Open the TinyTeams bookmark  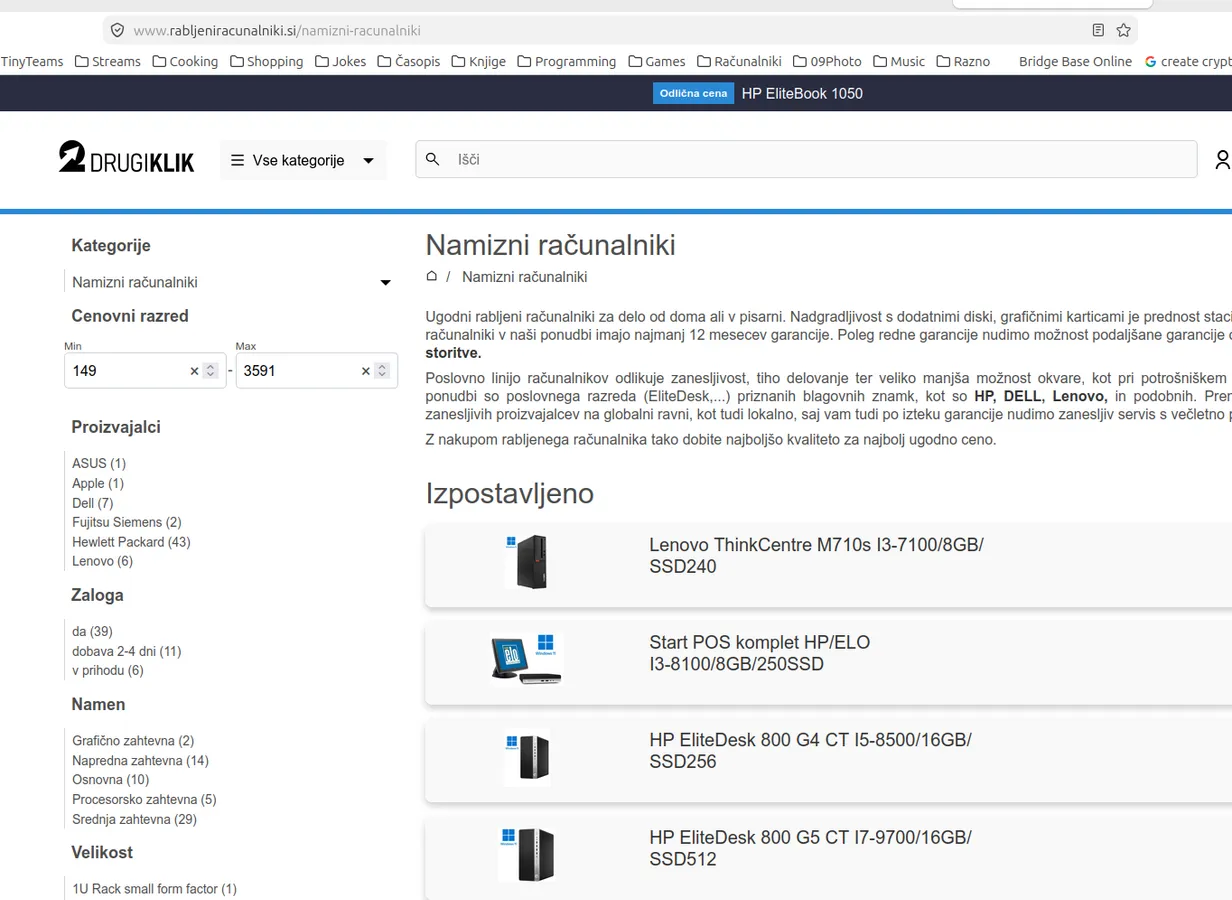[32, 61]
